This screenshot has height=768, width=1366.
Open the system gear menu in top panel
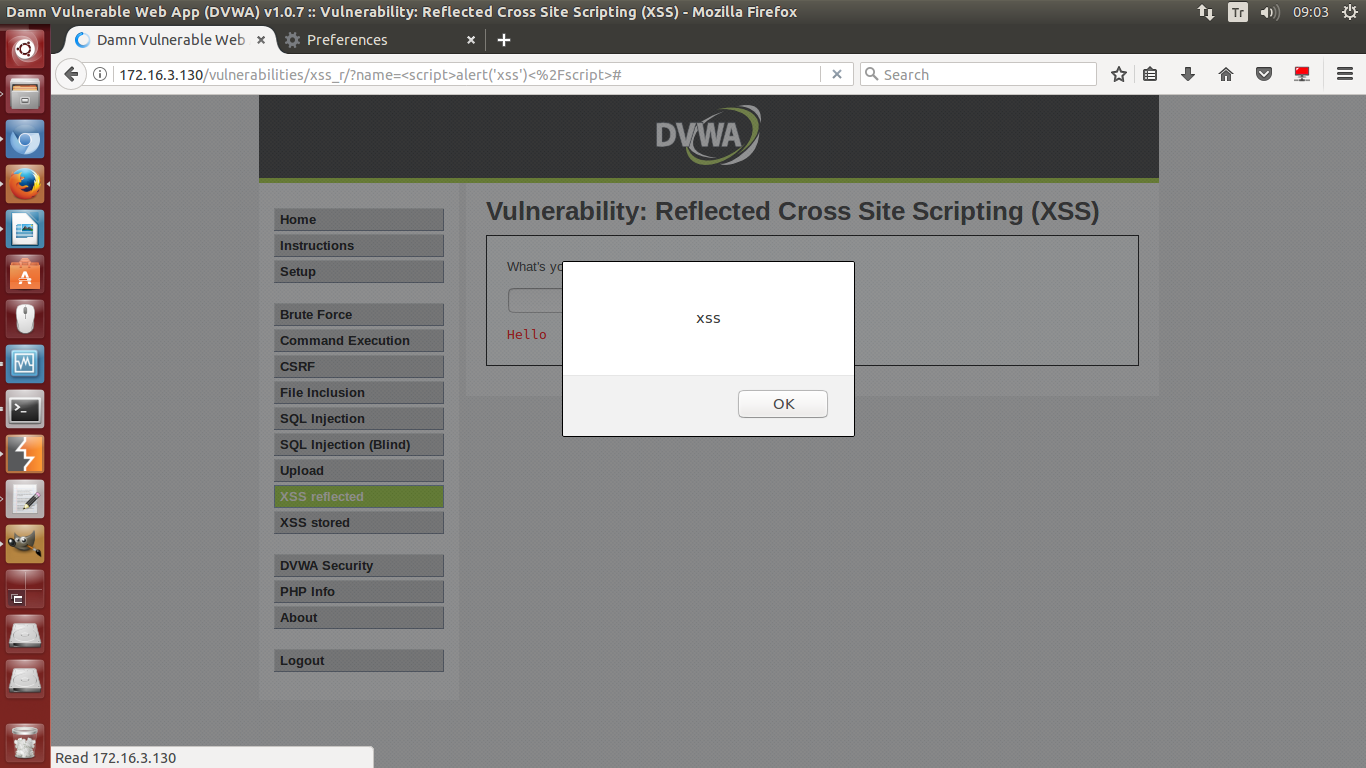1348,12
